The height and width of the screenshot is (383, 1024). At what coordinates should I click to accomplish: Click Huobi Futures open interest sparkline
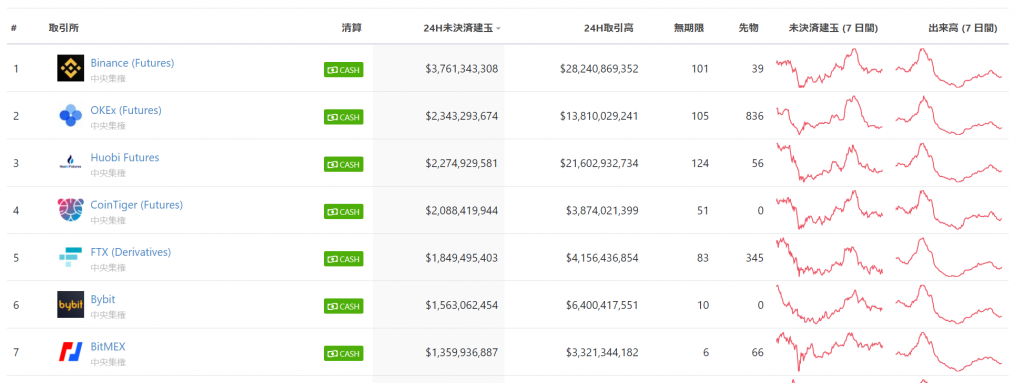pyautogui.click(x=829, y=163)
